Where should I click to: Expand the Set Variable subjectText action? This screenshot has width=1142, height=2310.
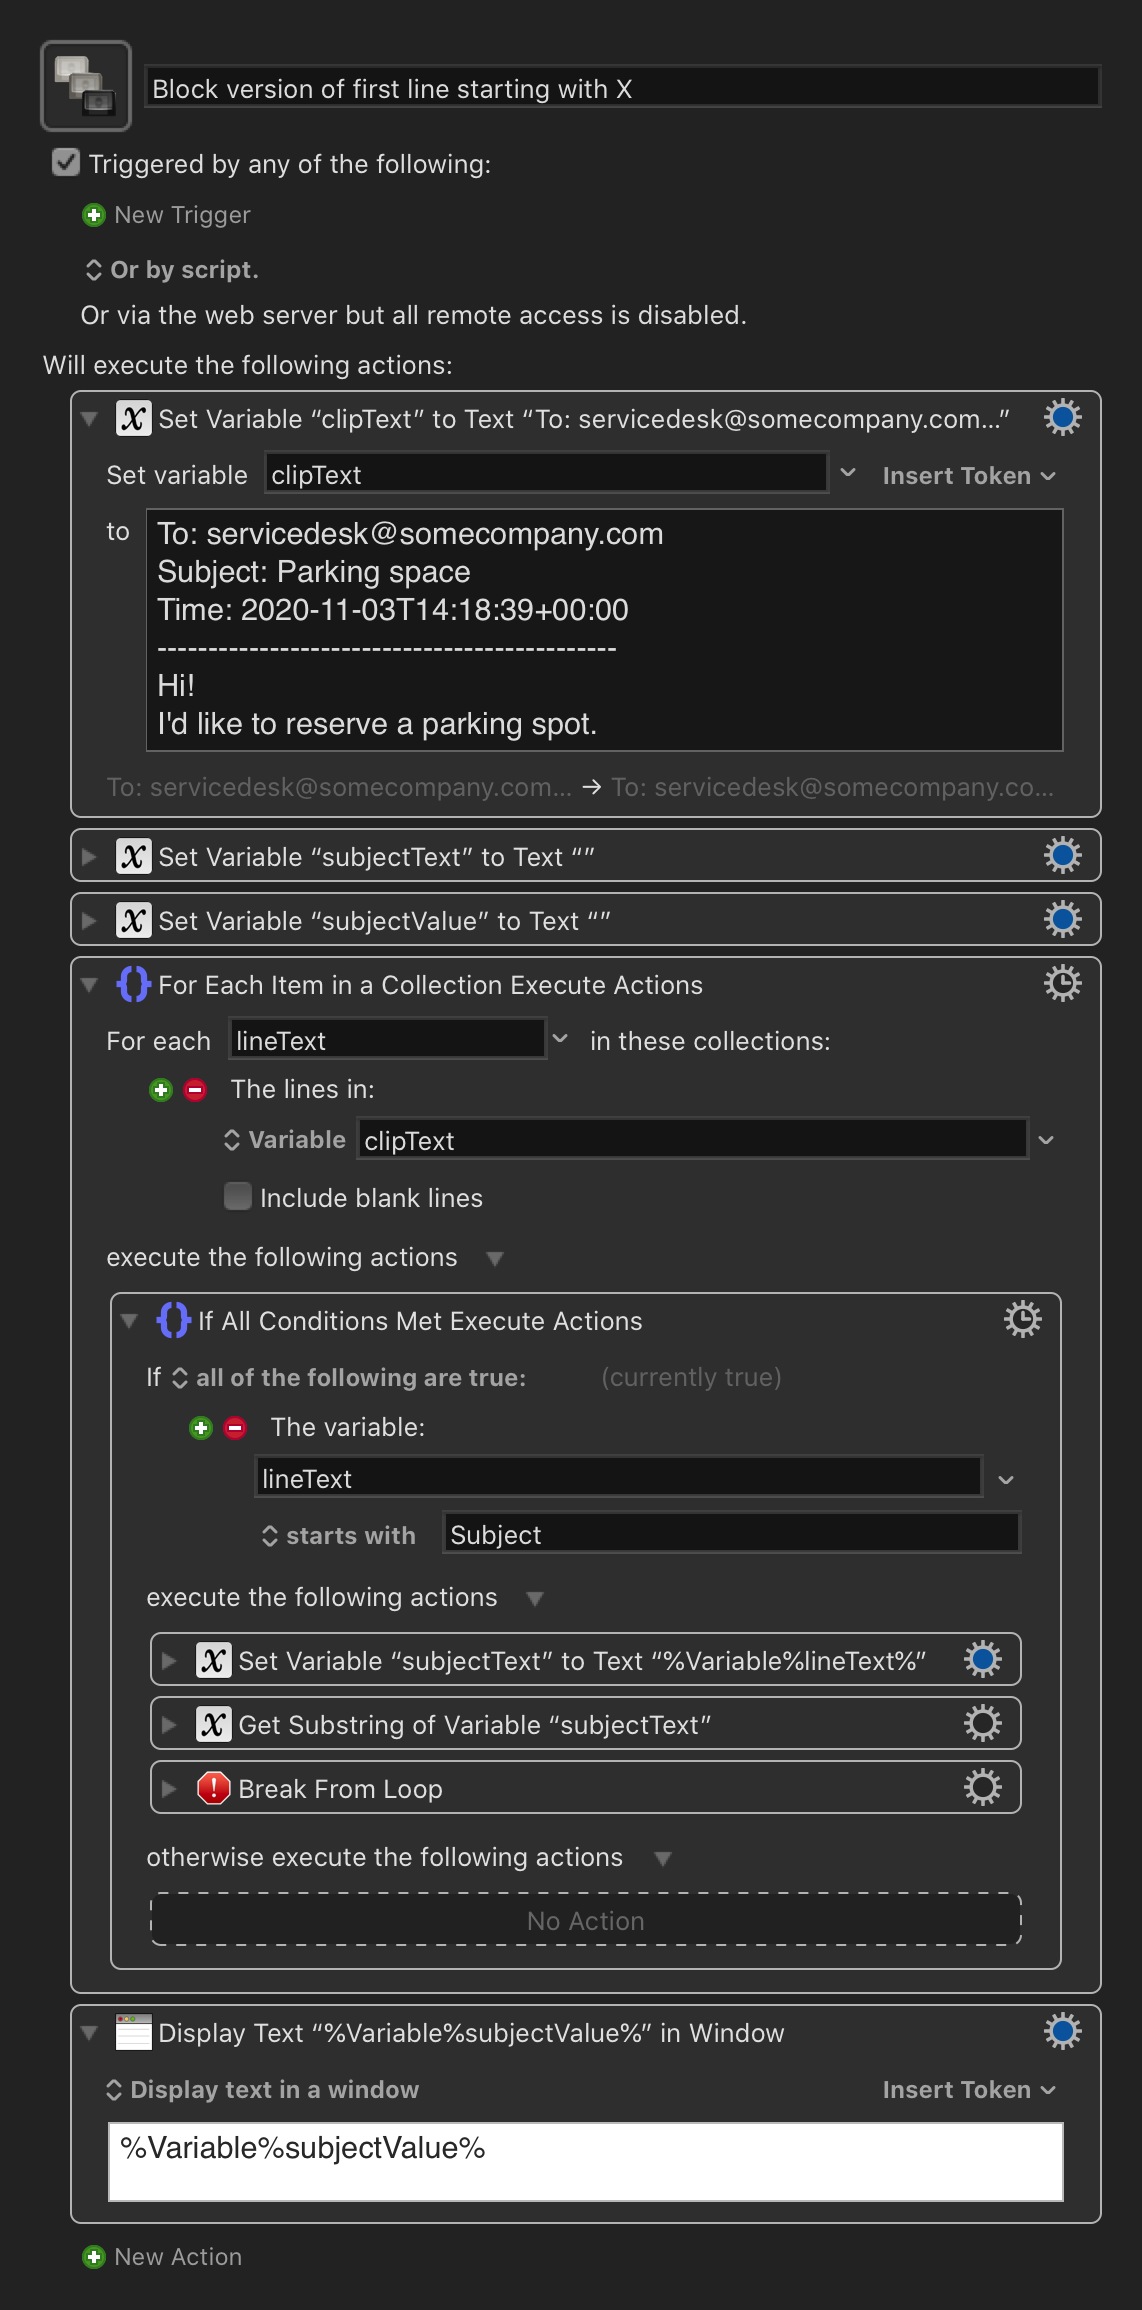89,857
